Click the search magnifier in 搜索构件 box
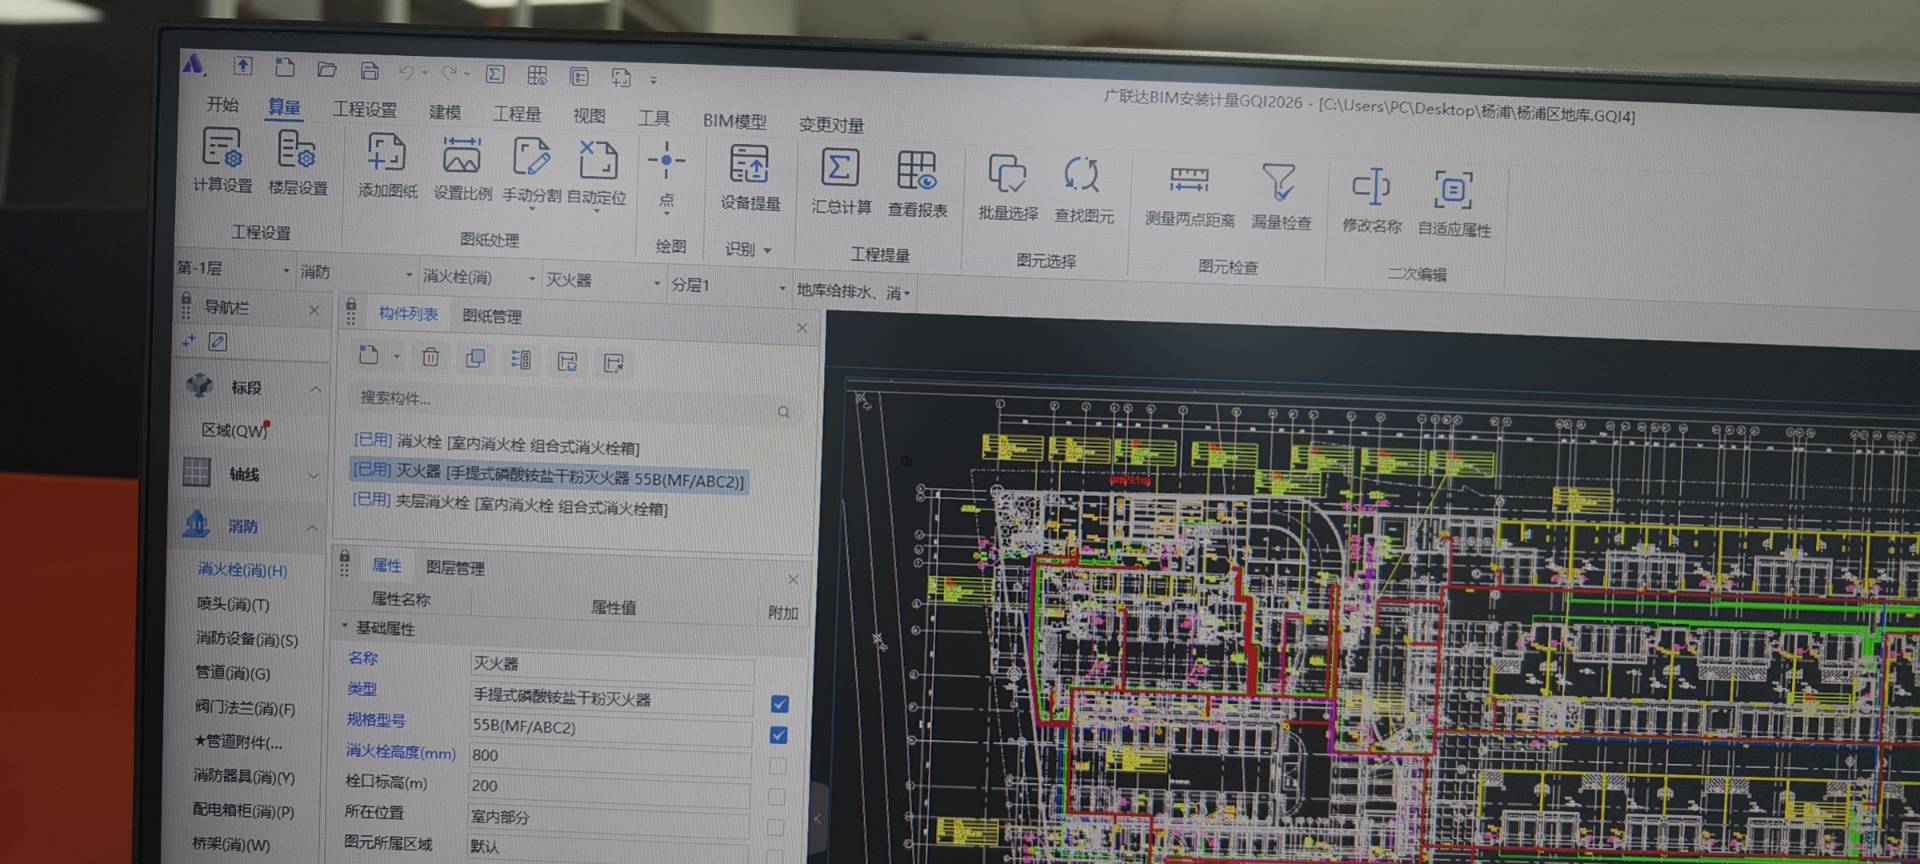Viewport: 1920px width, 864px height. coord(783,412)
